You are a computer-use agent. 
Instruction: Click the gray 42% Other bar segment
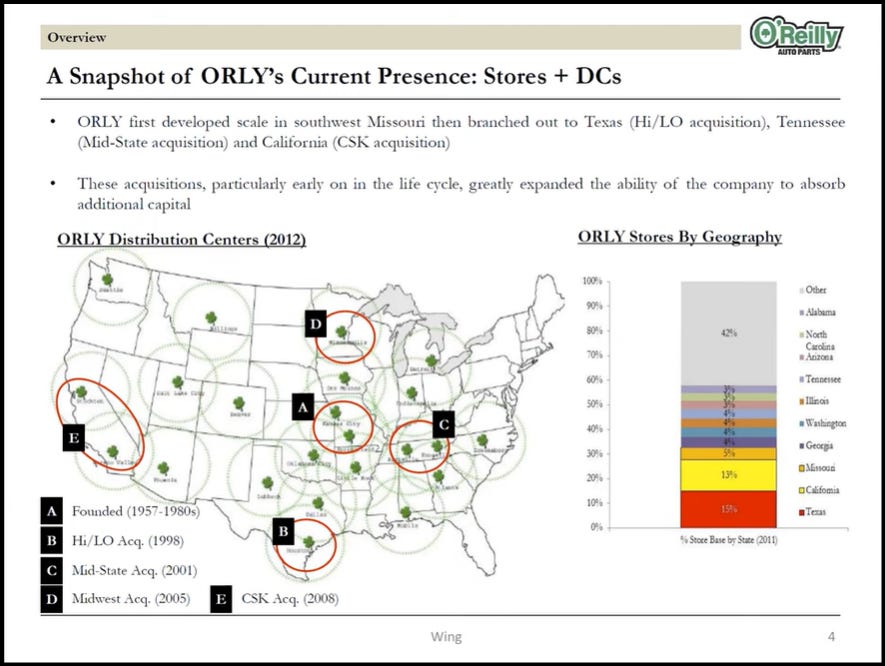(x=728, y=334)
